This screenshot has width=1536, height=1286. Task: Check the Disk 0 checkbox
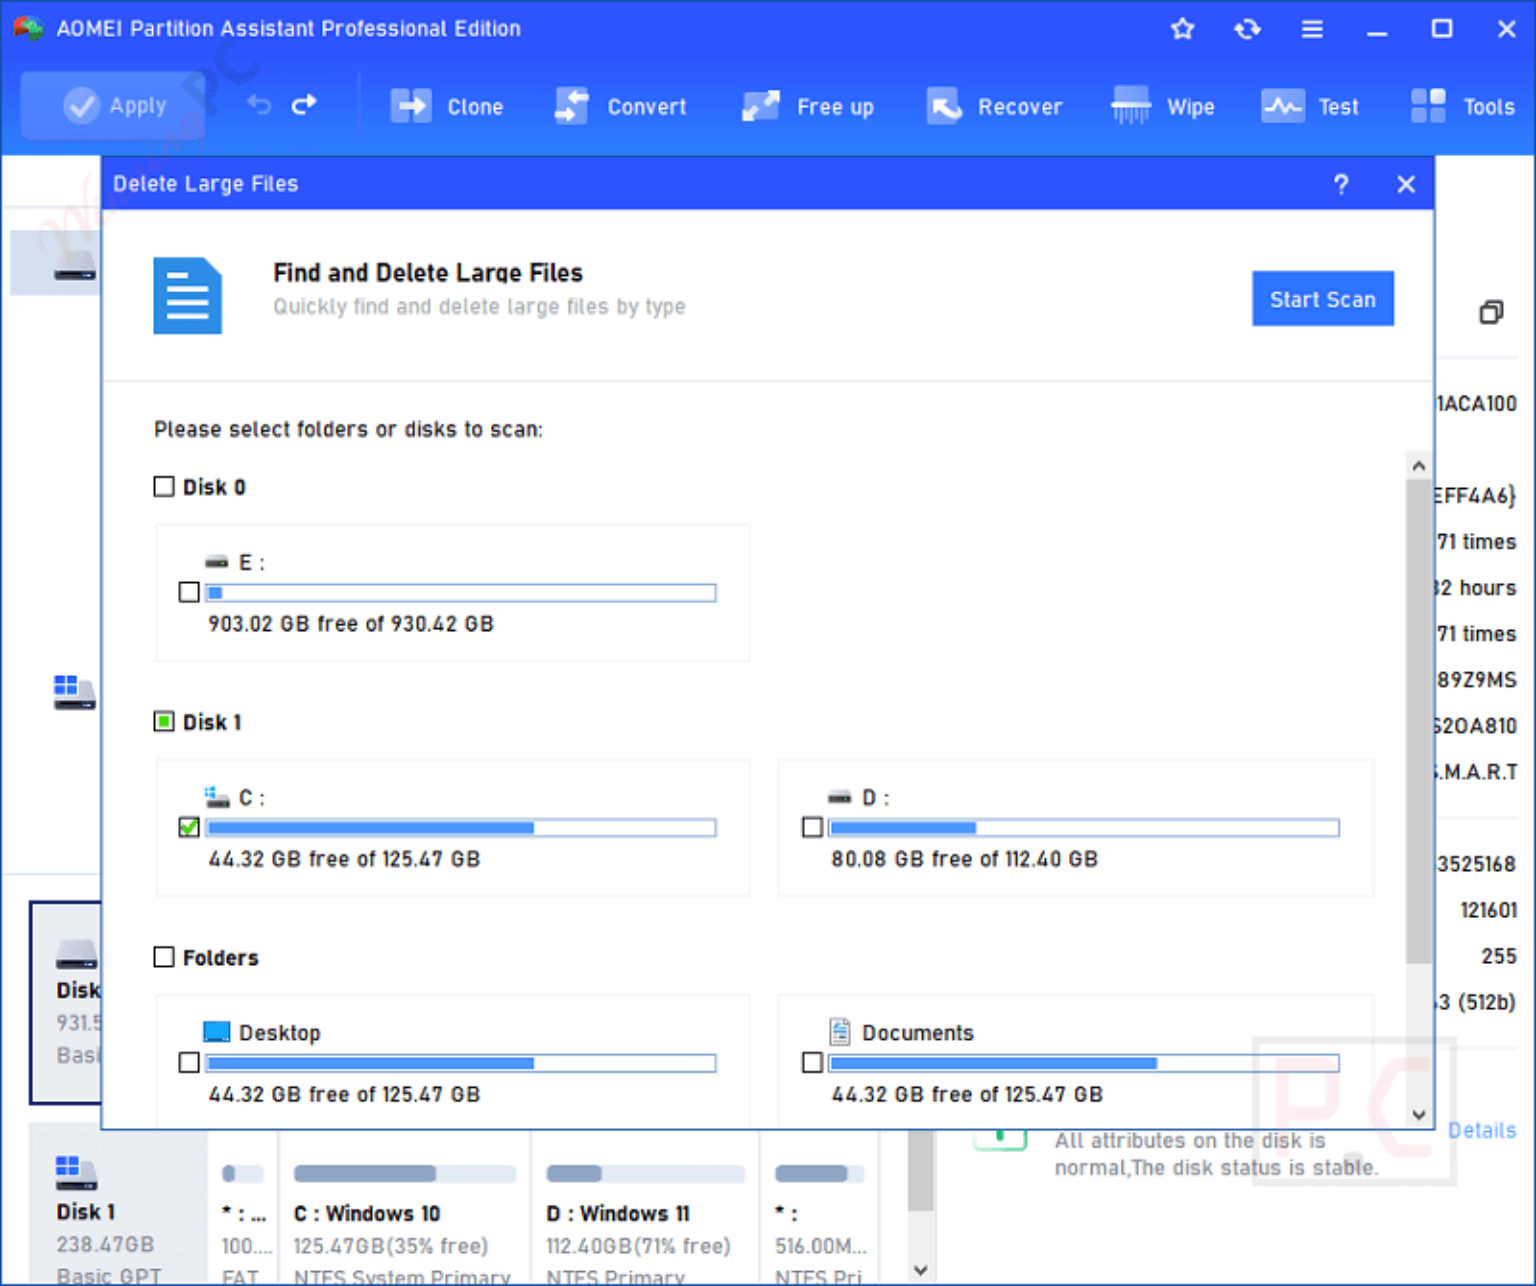[x=163, y=486]
